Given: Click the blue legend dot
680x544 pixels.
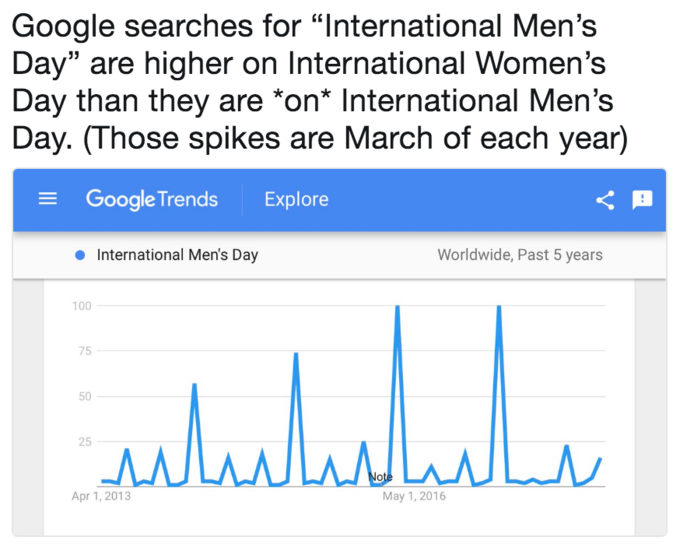Looking at the screenshot, I should click(80, 256).
